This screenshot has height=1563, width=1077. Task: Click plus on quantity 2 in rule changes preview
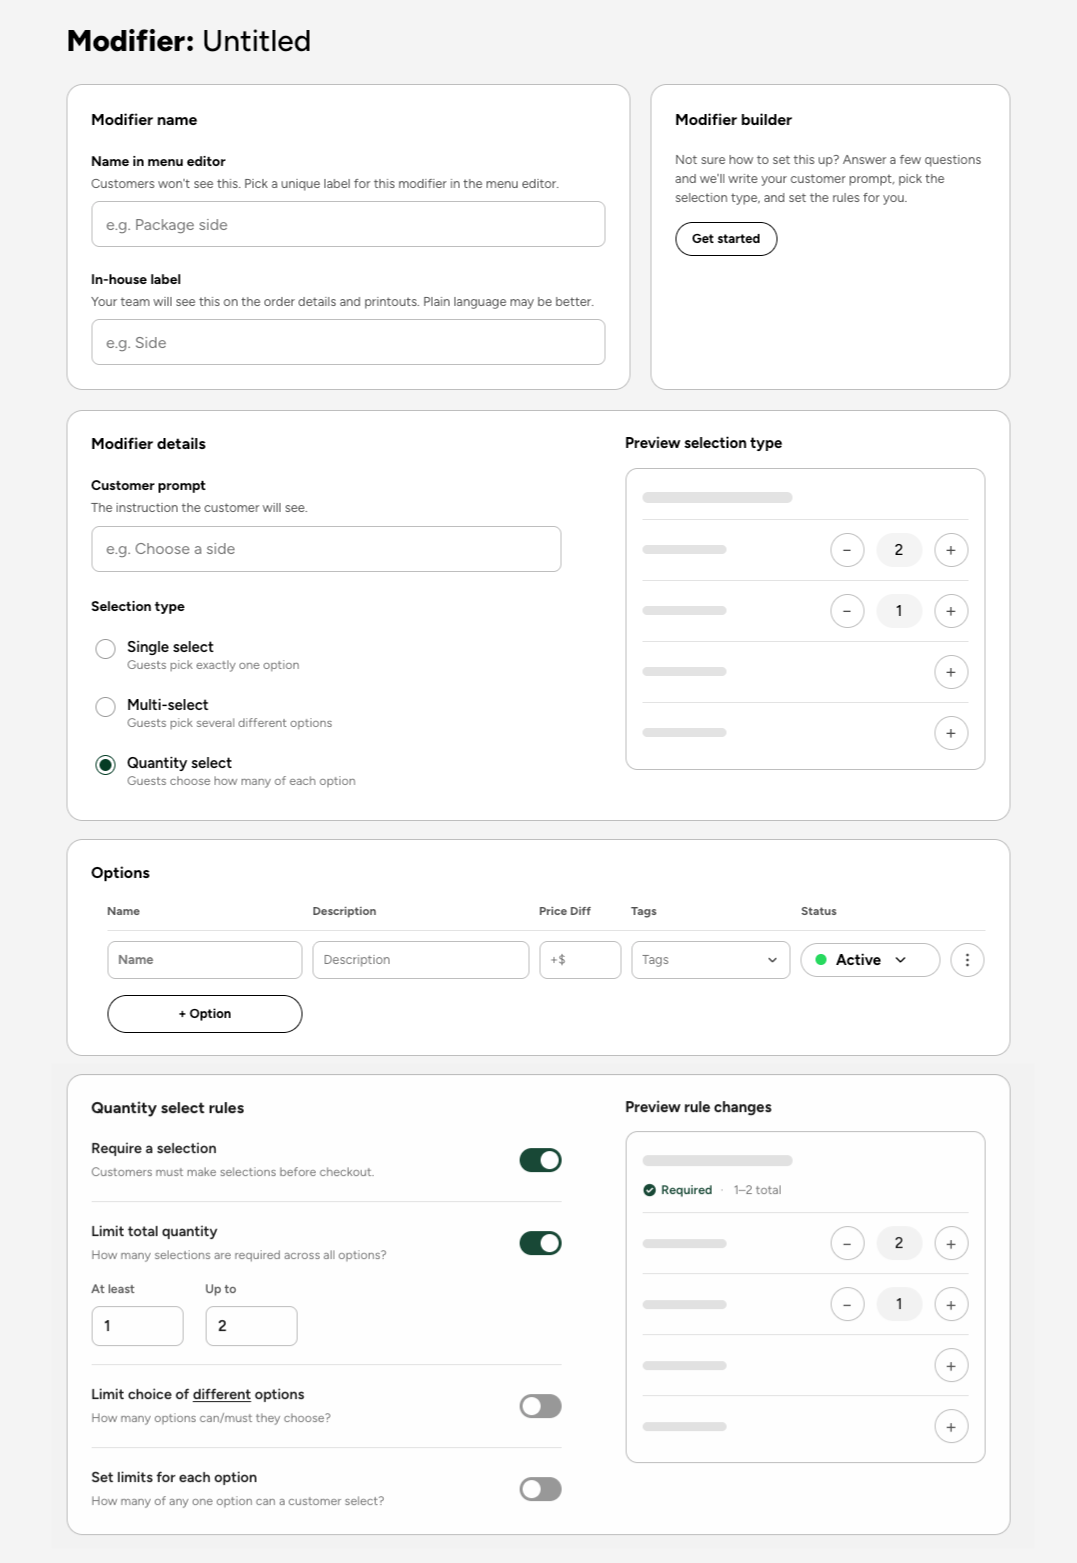click(951, 1244)
